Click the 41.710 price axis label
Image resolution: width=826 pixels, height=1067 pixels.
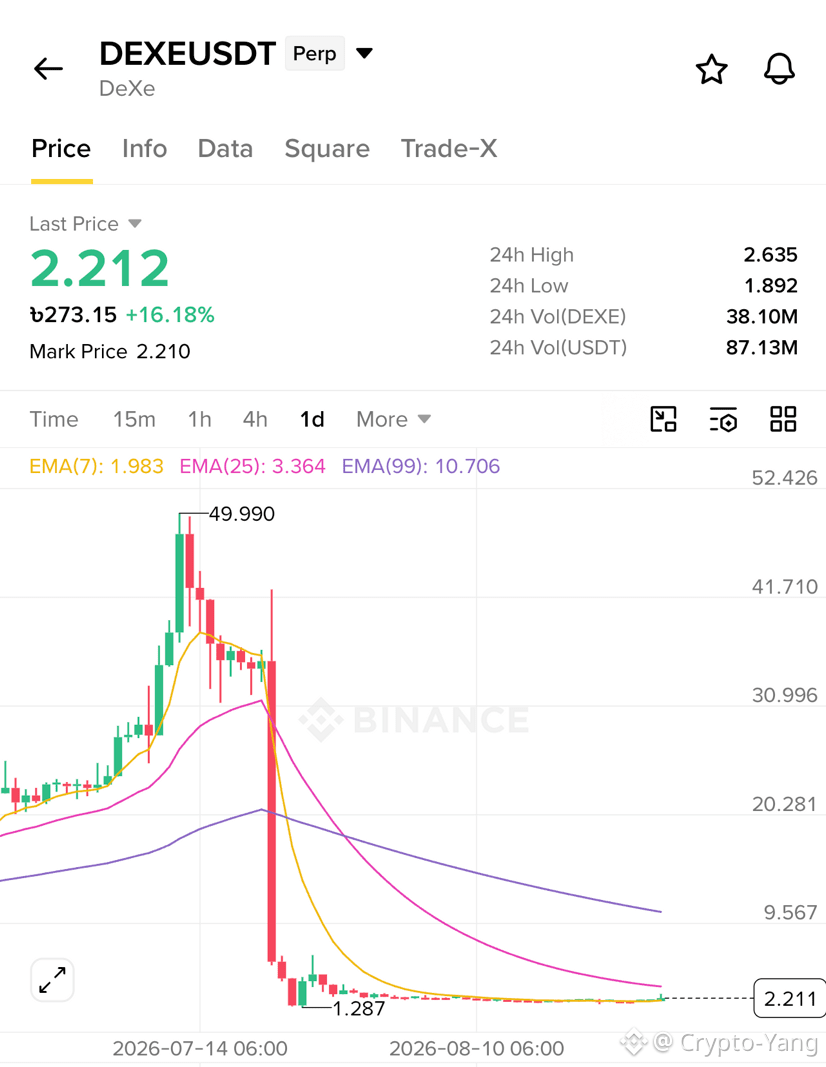pyautogui.click(x=784, y=587)
